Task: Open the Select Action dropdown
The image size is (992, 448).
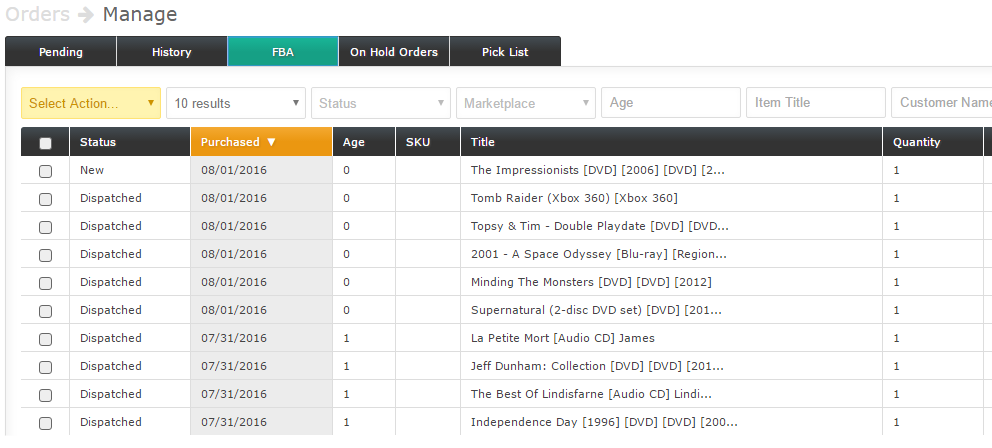Action: pos(91,103)
